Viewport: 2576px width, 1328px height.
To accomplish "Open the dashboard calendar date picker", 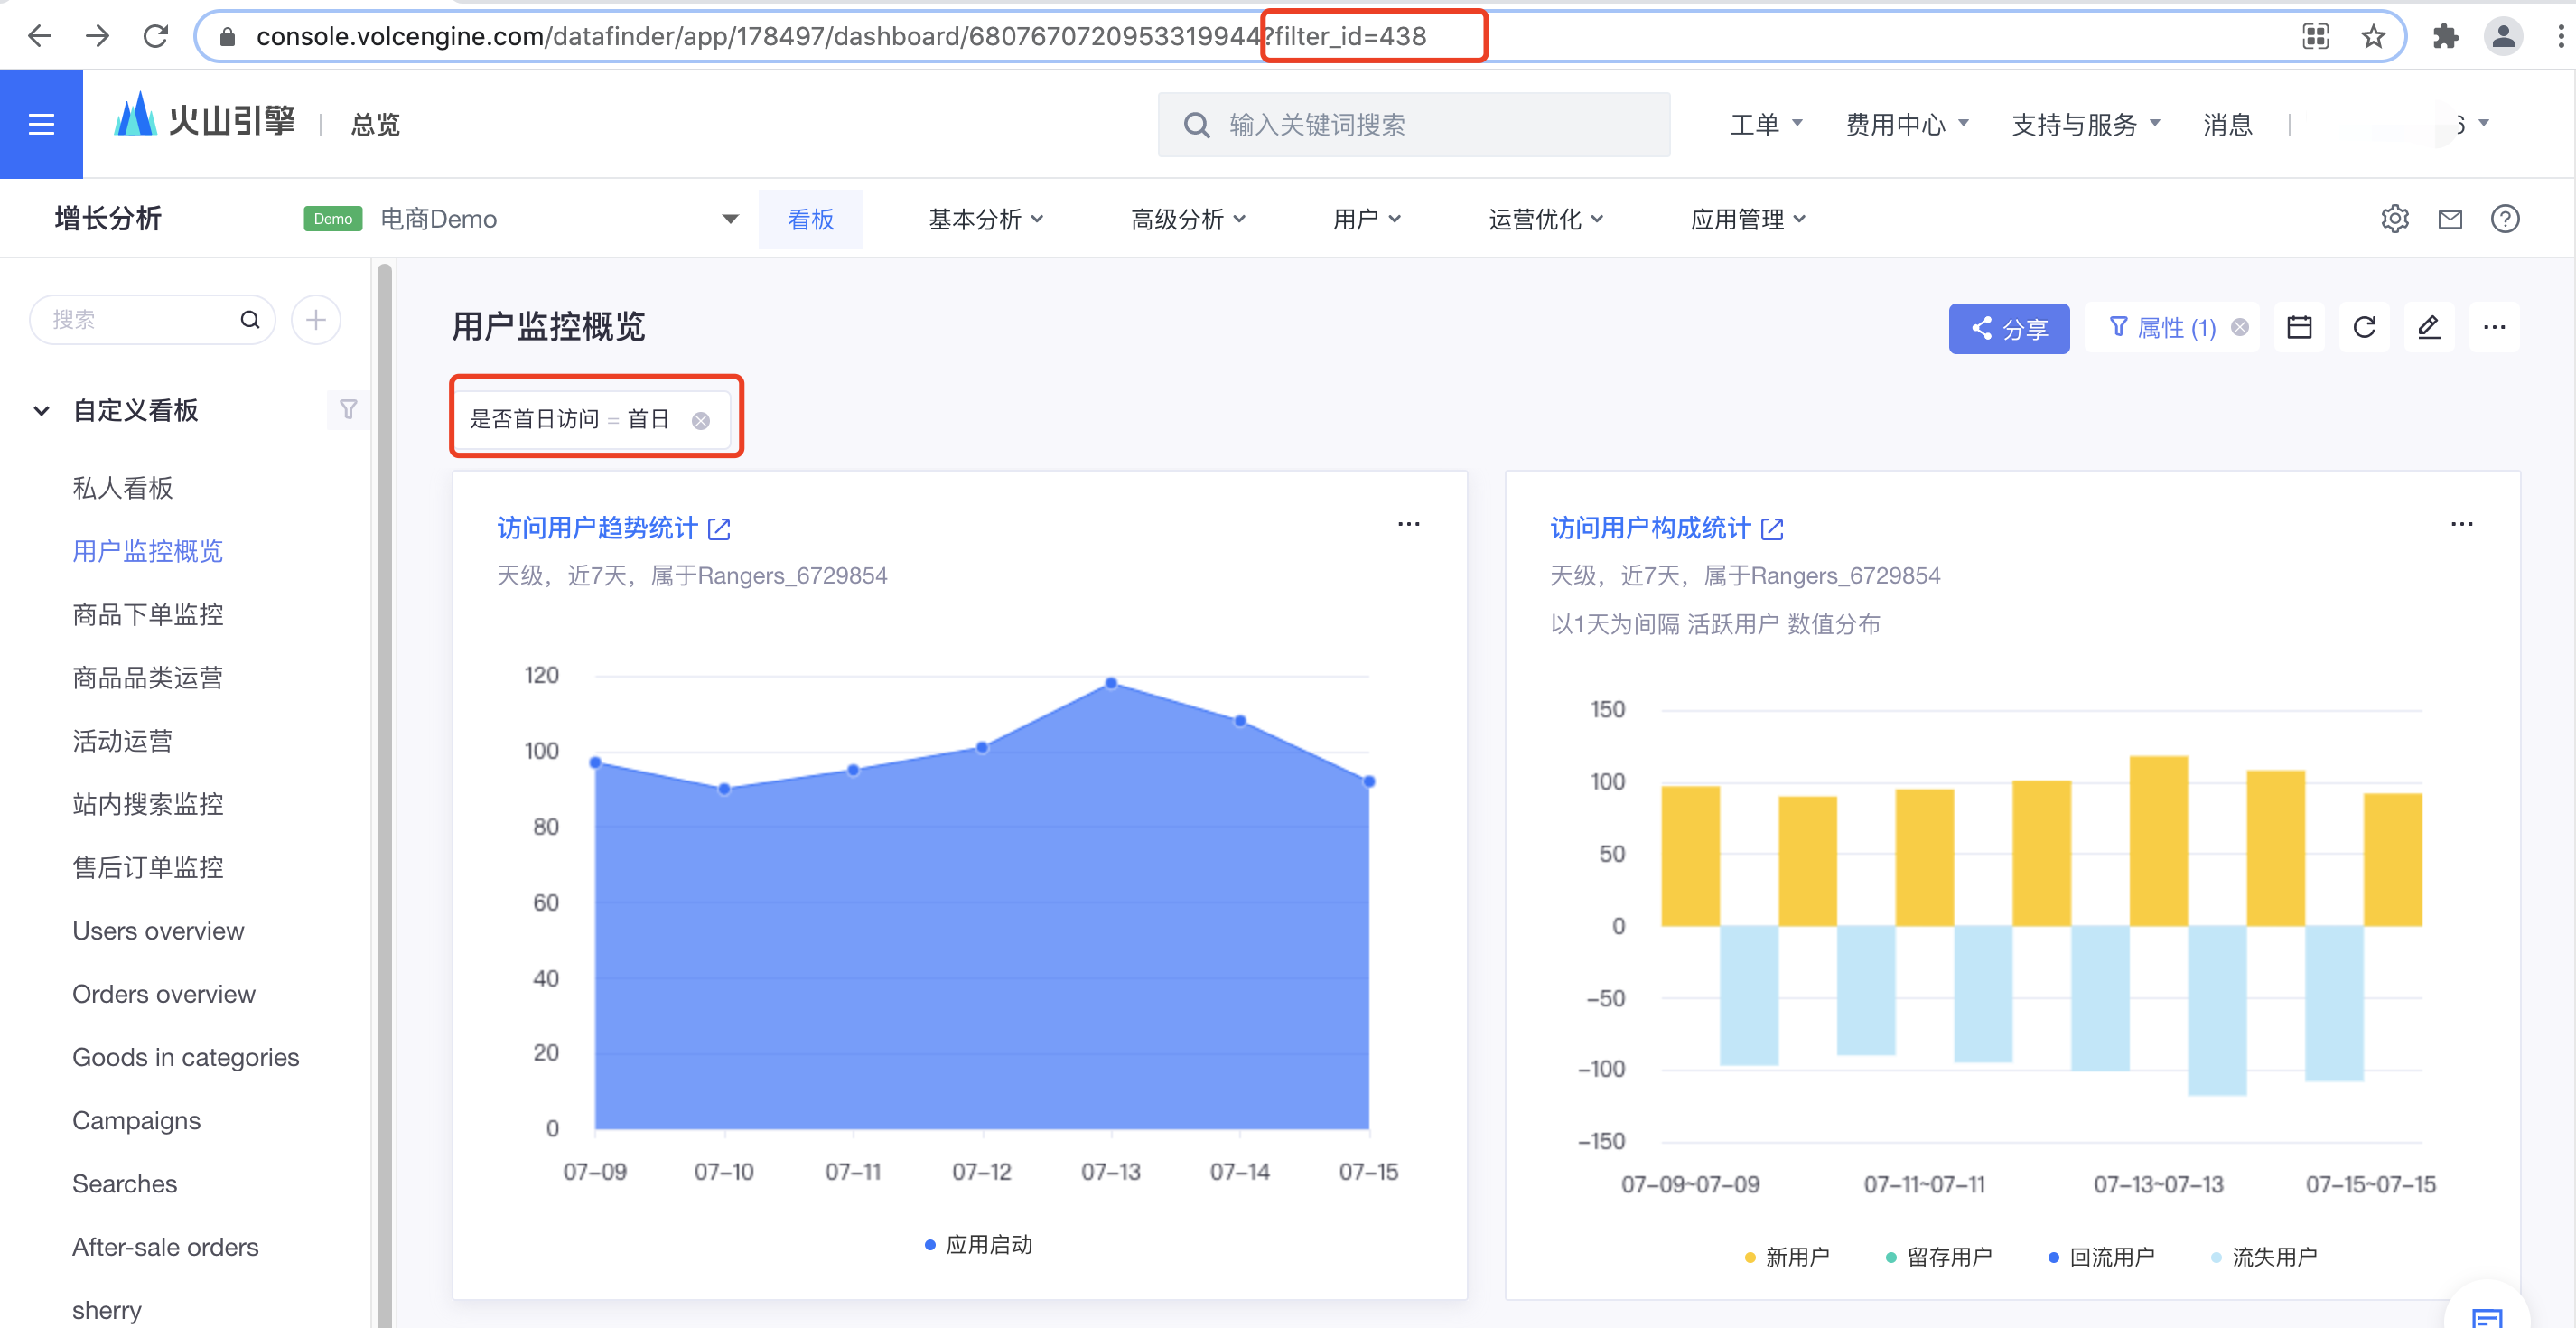I will tap(2299, 327).
